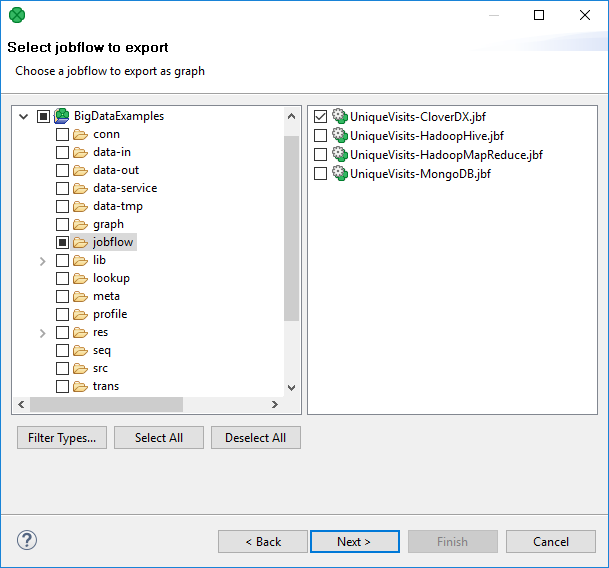Collapse the BigDataExamples project tree

(24, 116)
